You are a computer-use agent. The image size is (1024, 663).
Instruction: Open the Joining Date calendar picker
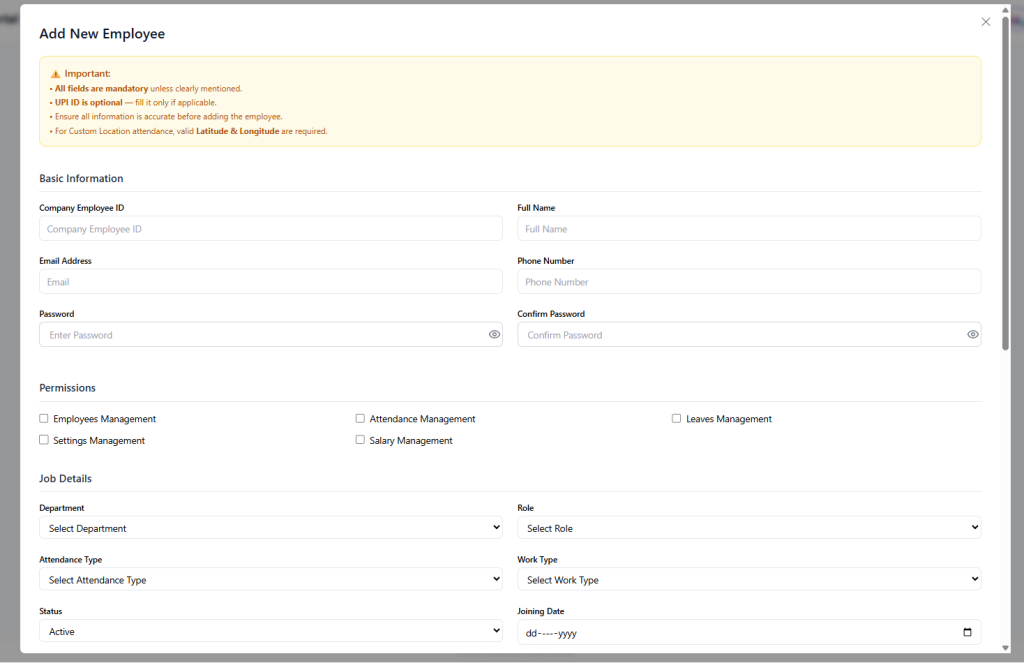tap(966, 632)
